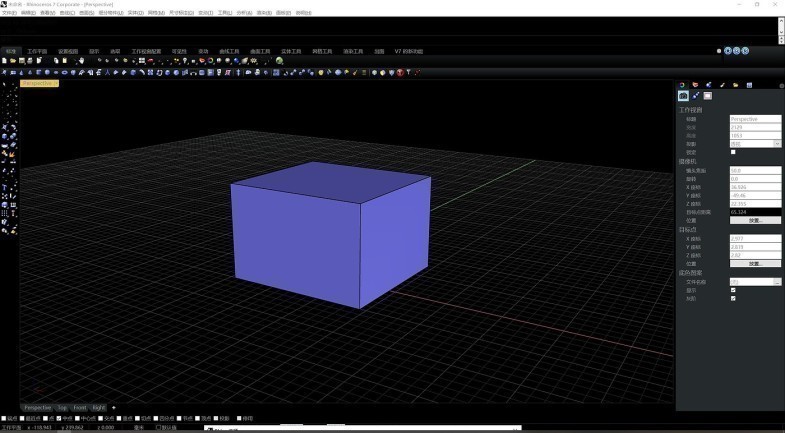Expand the 文件名称 wallpaper dropdown
This screenshot has height=433, width=785.
click(777, 282)
